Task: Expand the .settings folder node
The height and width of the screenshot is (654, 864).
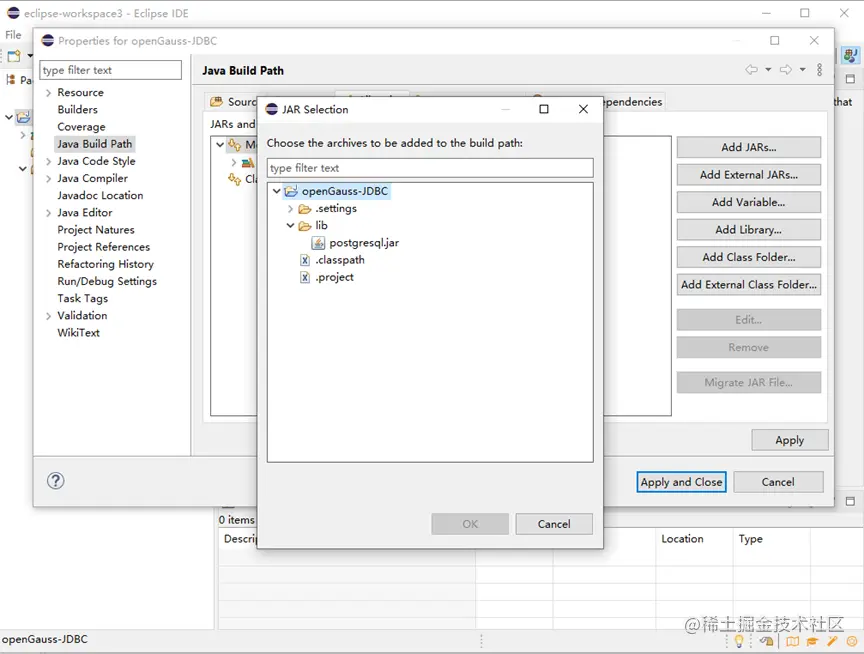Action: point(290,209)
